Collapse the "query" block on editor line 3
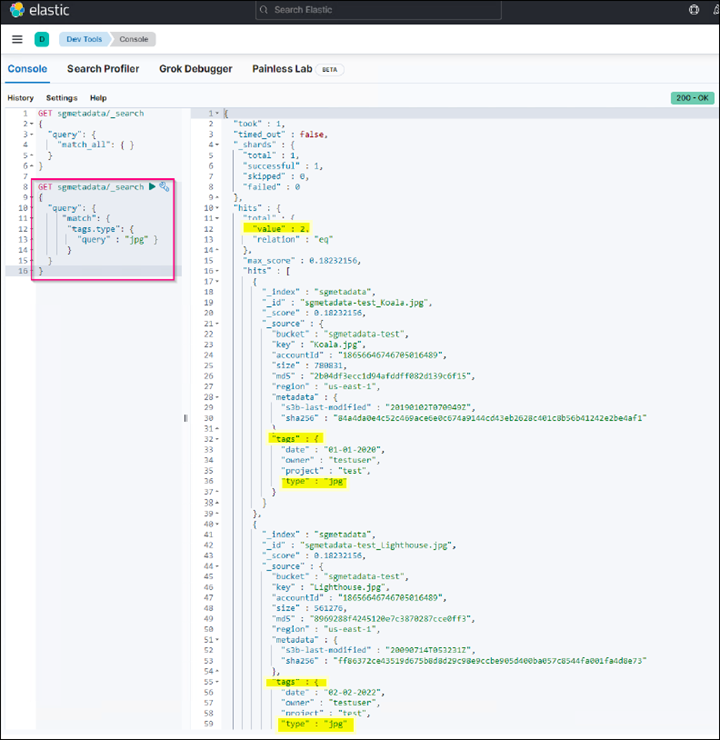The height and width of the screenshot is (740, 720). click(x=29, y=135)
